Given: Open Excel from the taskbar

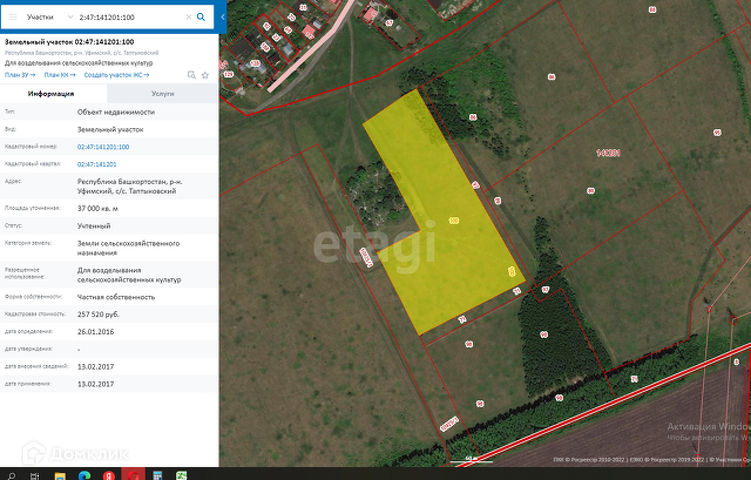Looking at the screenshot, I should (181, 474).
